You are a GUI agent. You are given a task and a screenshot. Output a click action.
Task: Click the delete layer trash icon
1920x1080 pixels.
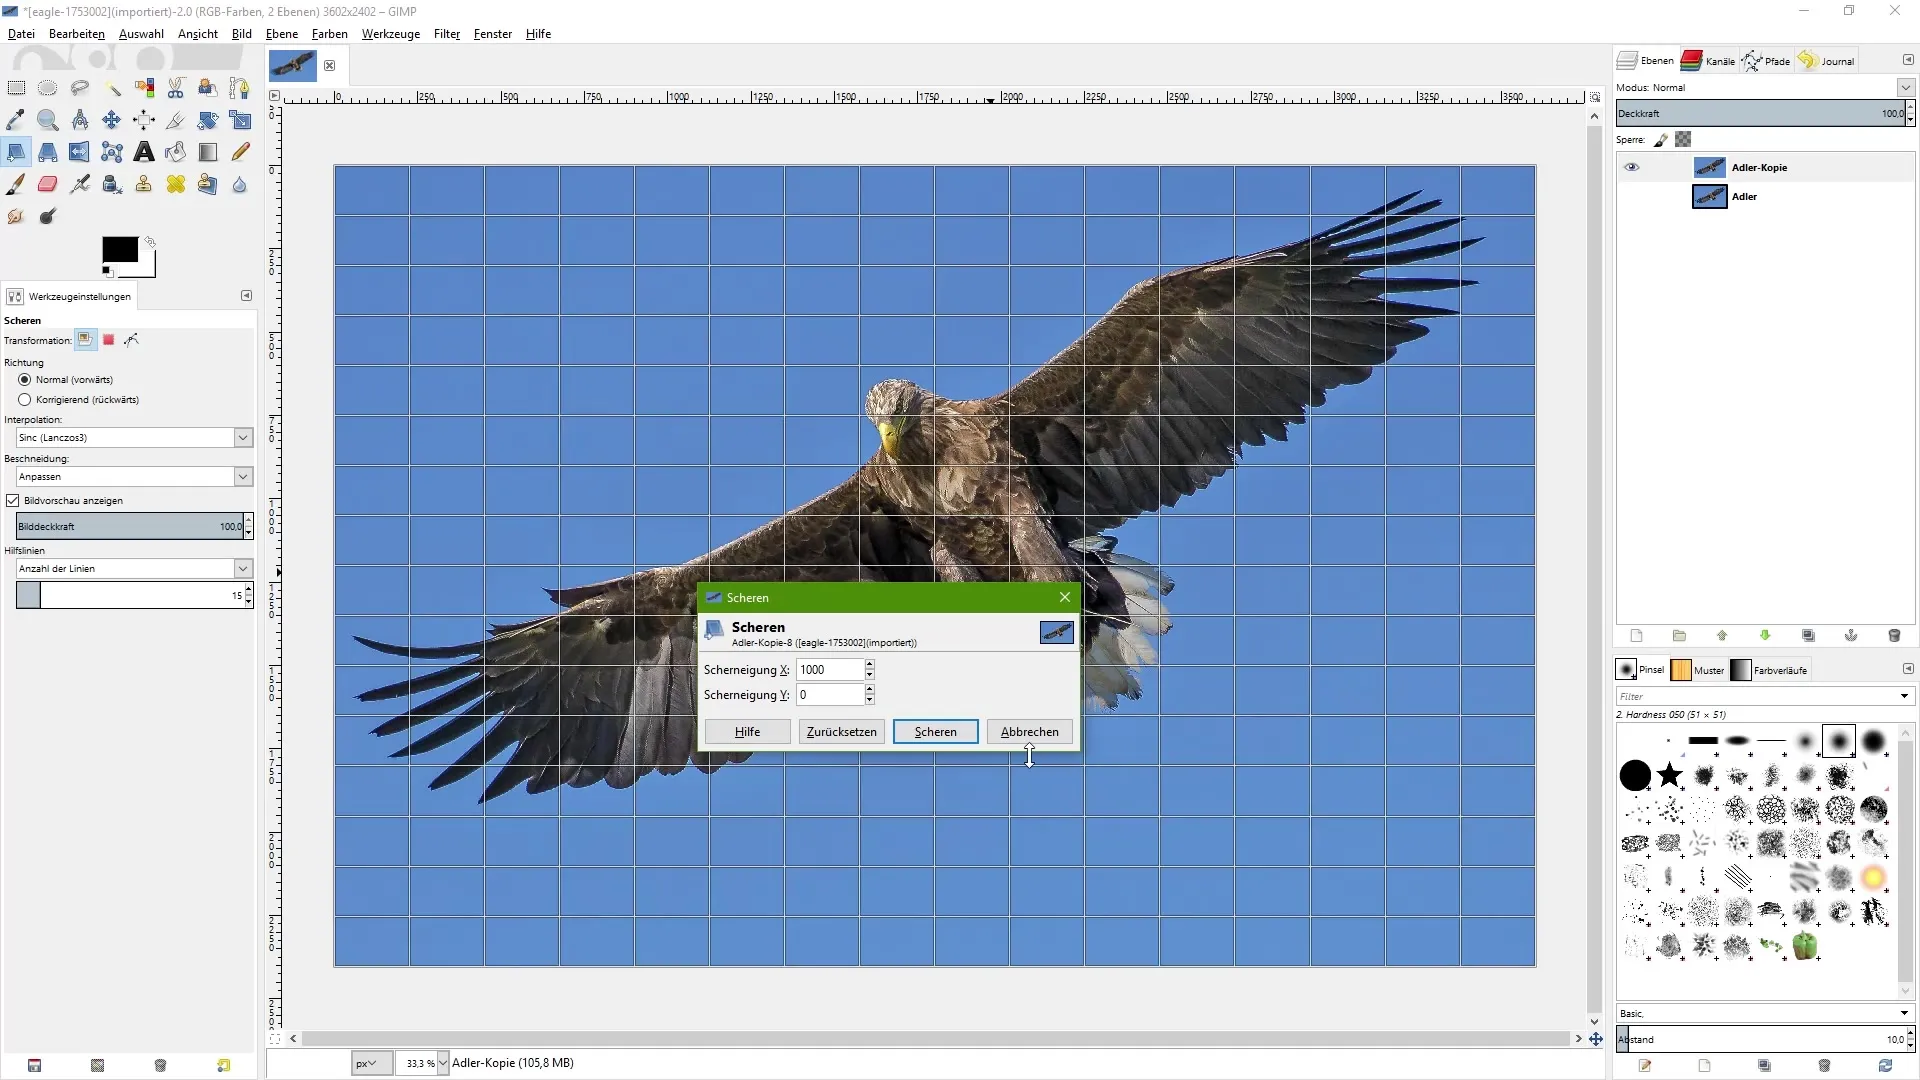[x=1894, y=636]
